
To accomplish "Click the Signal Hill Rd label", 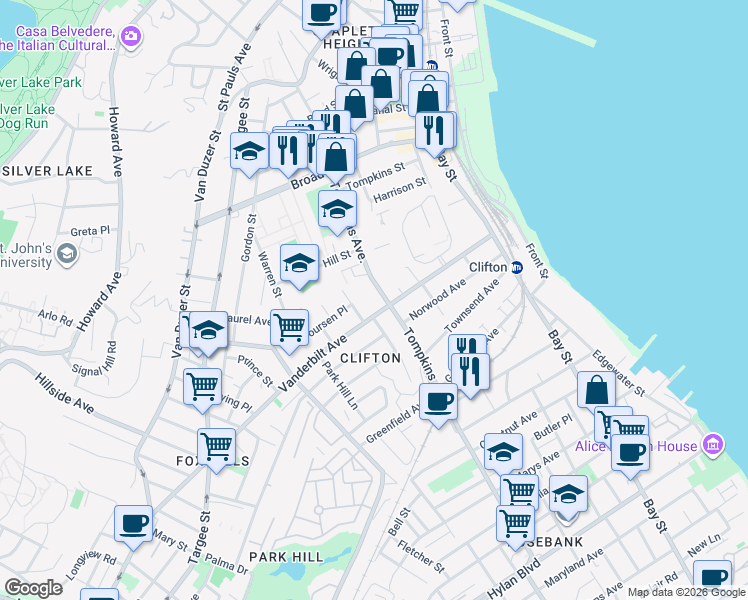I will coord(94,359).
